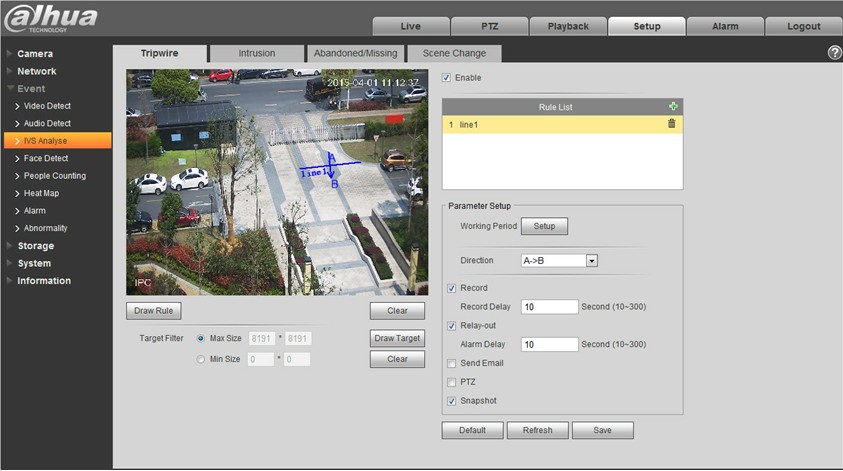Open Face Detect in sidebar
Image resolution: width=843 pixels, height=471 pixels.
coord(46,158)
